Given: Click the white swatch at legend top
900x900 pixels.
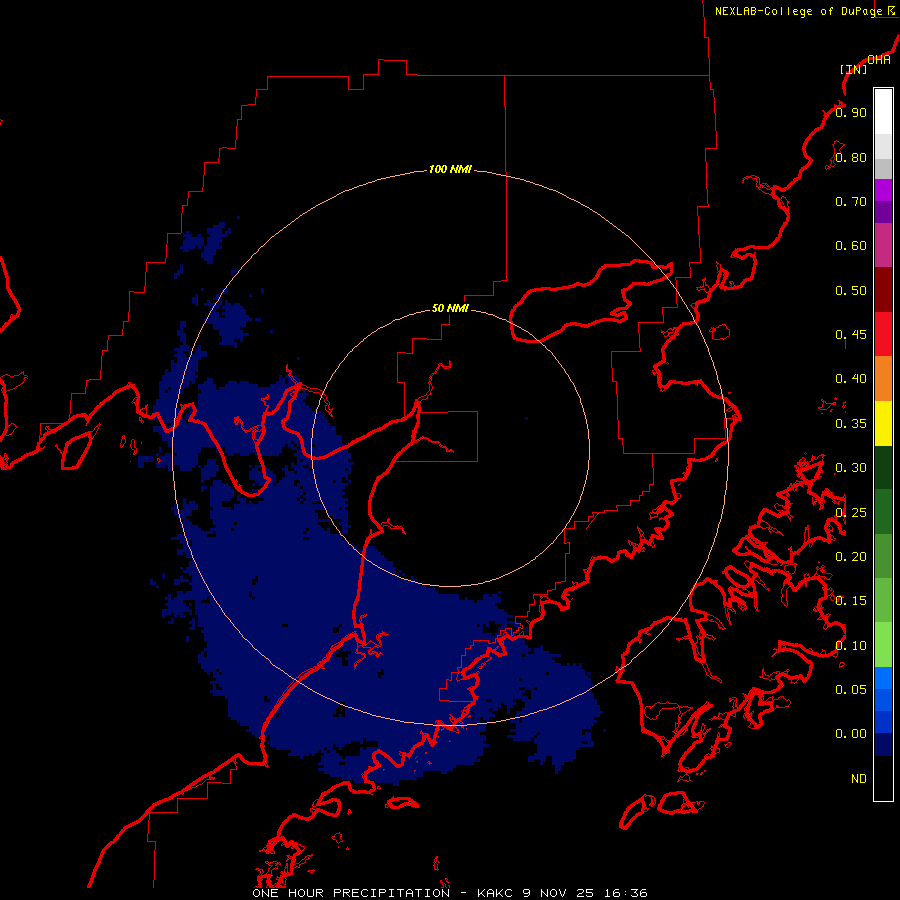Looking at the screenshot, I should (x=883, y=112).
